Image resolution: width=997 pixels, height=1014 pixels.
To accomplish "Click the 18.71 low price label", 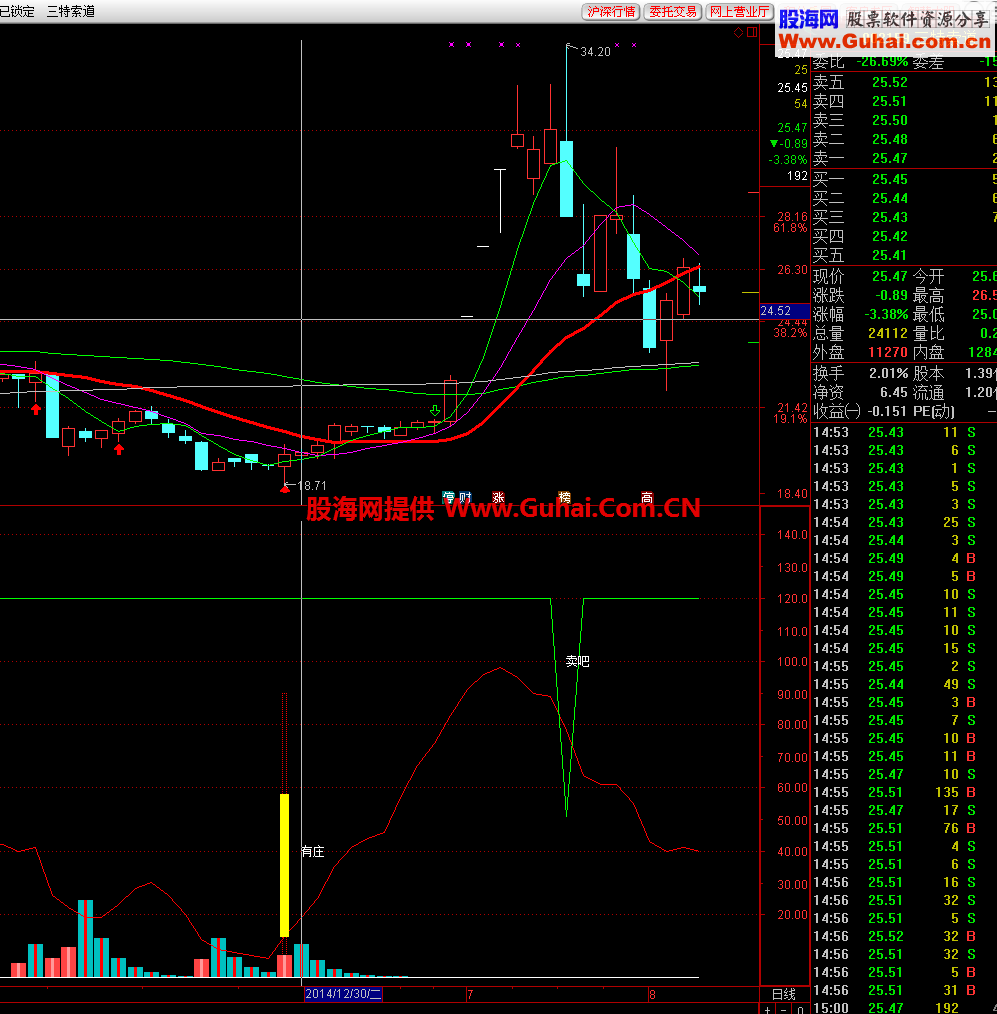I will [x=312, y=486].
